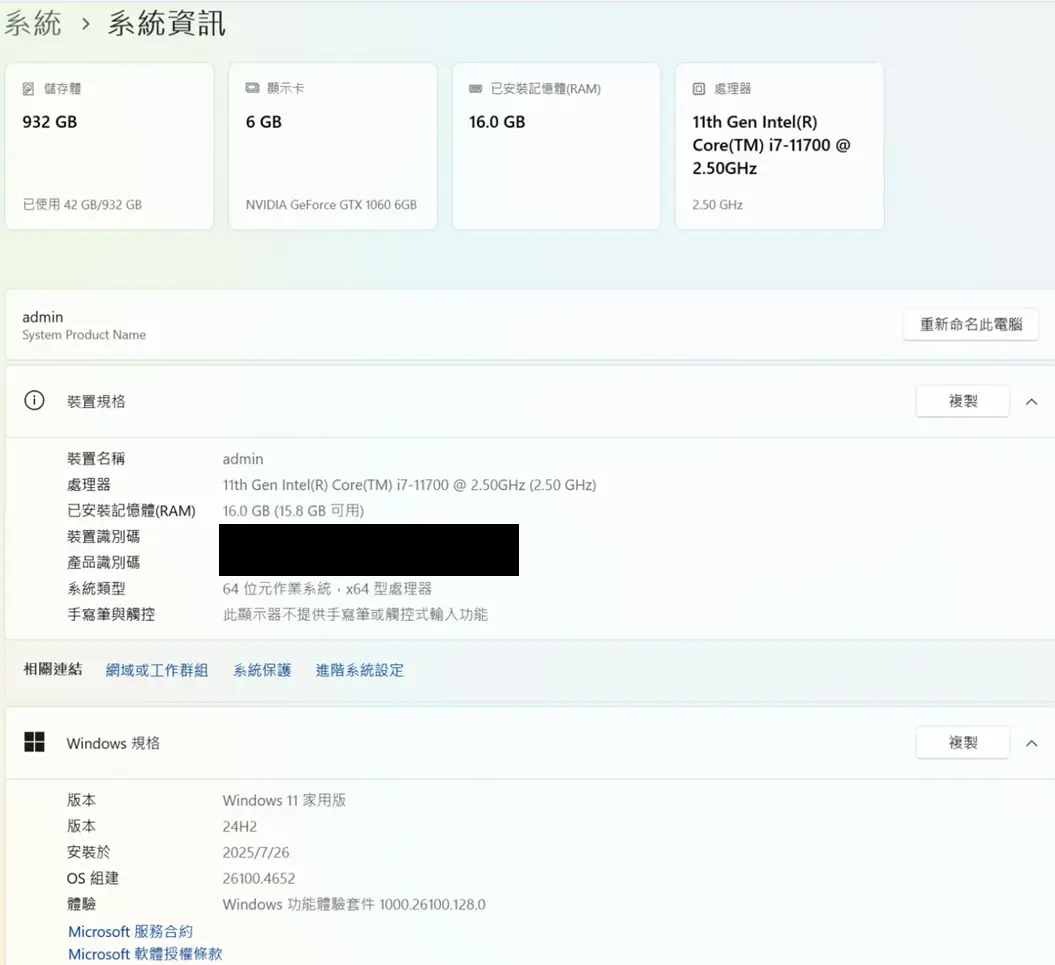Click the 體驗 label
The width and height of the screenshot is (1055, 965).
tap(81, 904)
